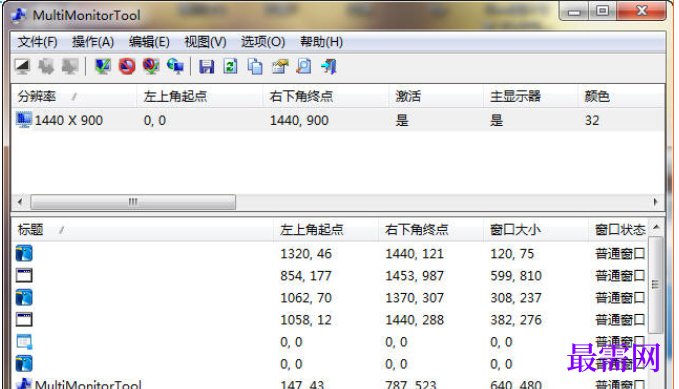
Task: Select the 1440 X 900 resolution cell
Action: tap(68, 120)
